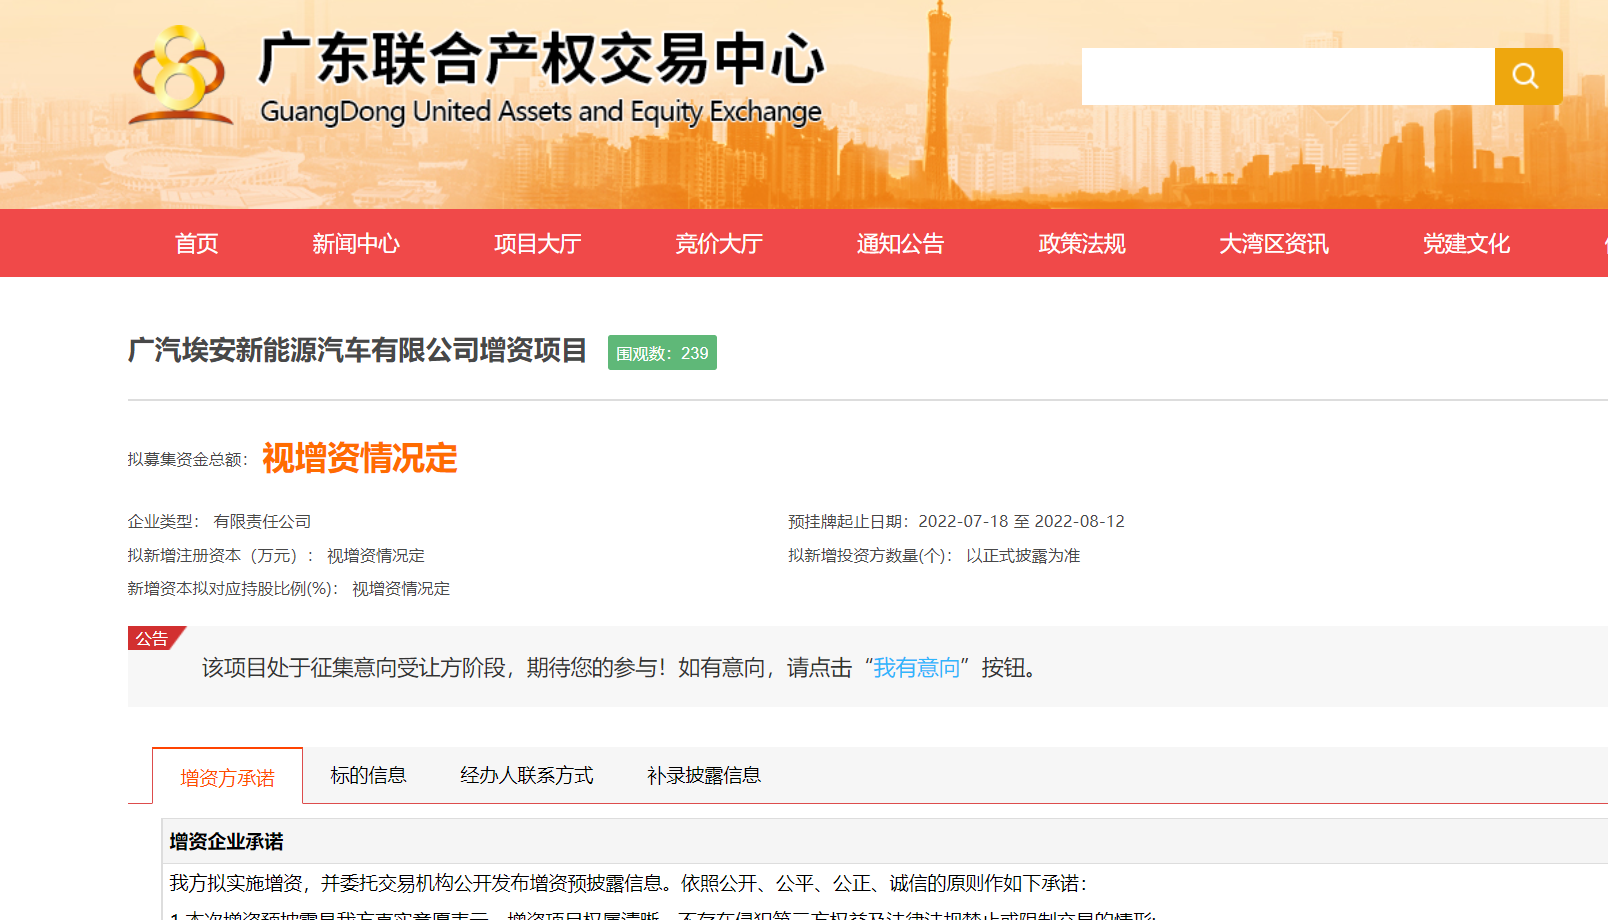This screenshot has width=1608, height=920.
Task: Click the search magnifier icon
Action: (1527, 75)
